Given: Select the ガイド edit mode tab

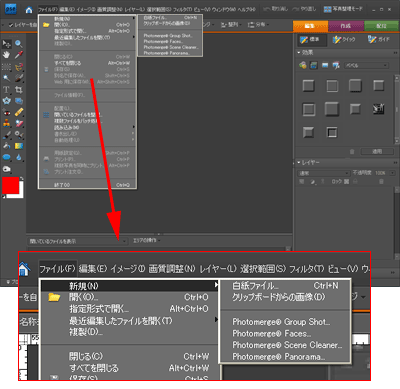Looking at the screenshot, I should 379,40.
